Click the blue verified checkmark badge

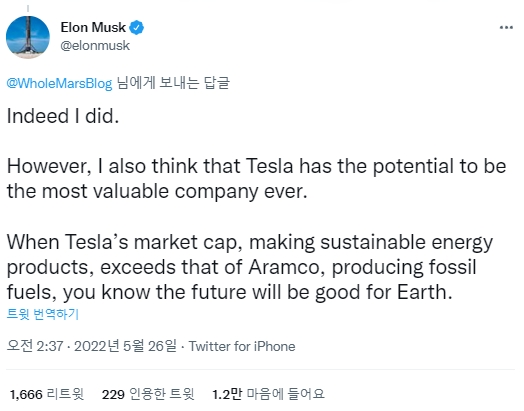[x=137, y=28]
